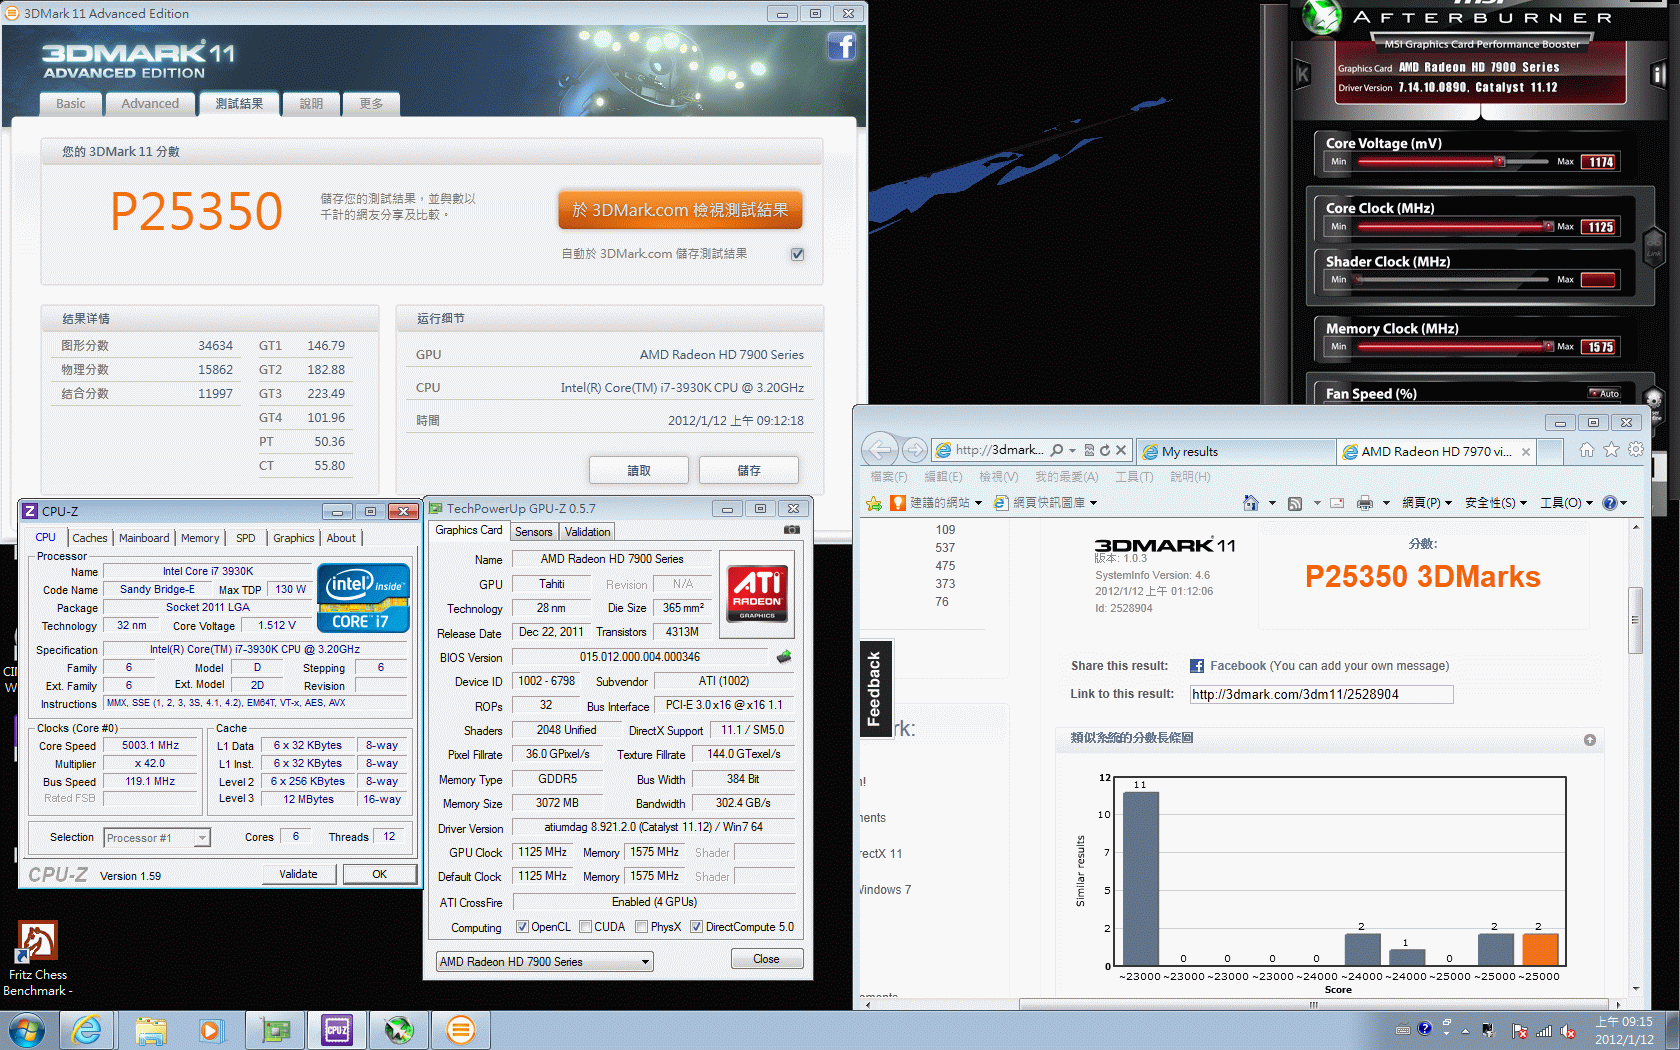The height and width of the screenshot is (1050, 1680).
Task: Show hidden system tray icons
Action: coord(1465,1031)
